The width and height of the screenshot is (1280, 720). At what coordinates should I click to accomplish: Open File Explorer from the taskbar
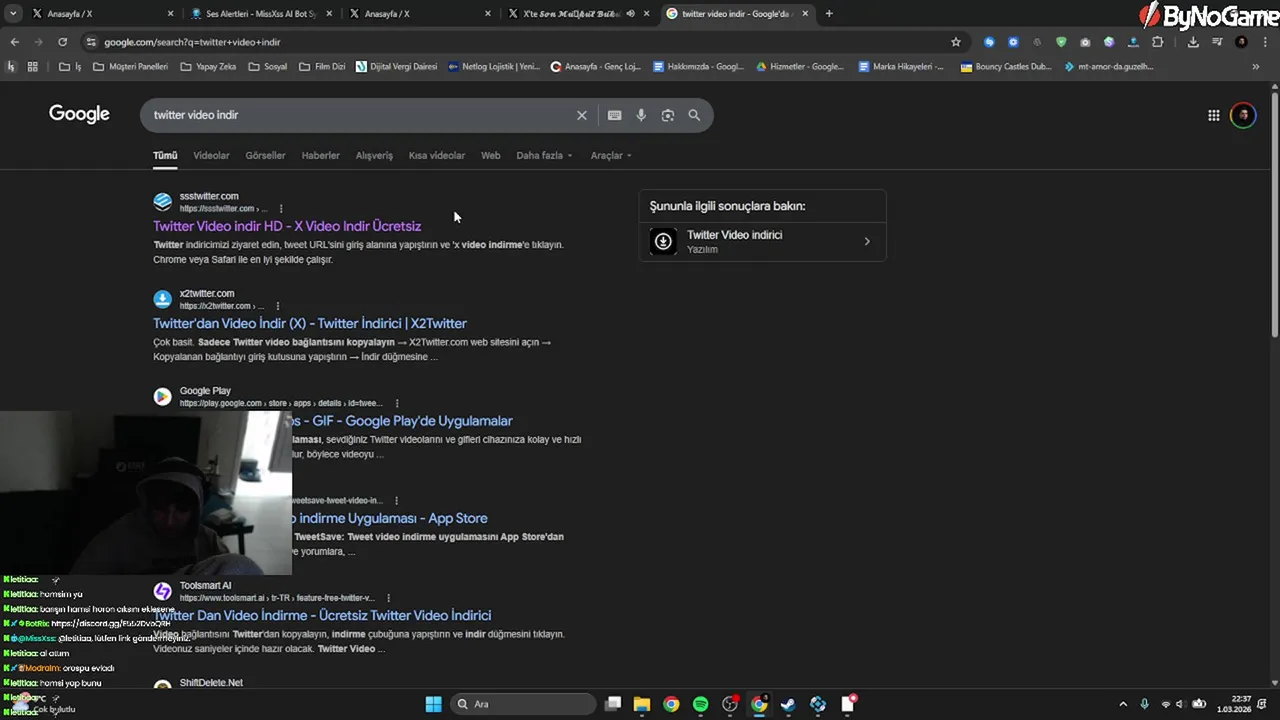(642, 704)
